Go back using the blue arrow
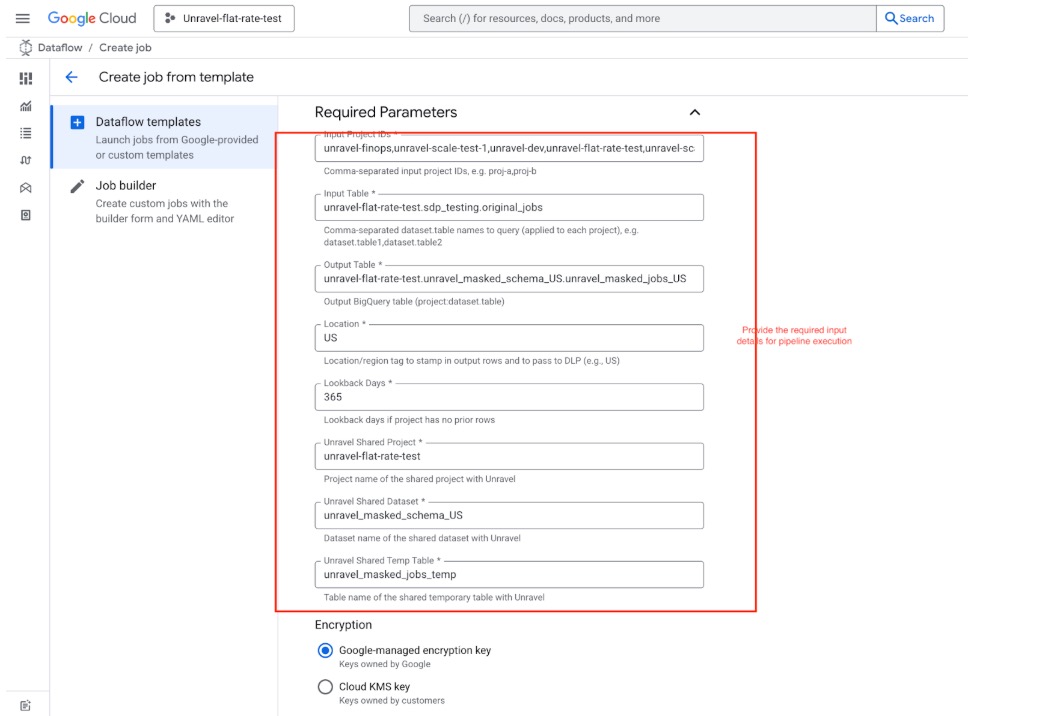The width and height of the screenshot is (1056, 716). coord(71,77)
